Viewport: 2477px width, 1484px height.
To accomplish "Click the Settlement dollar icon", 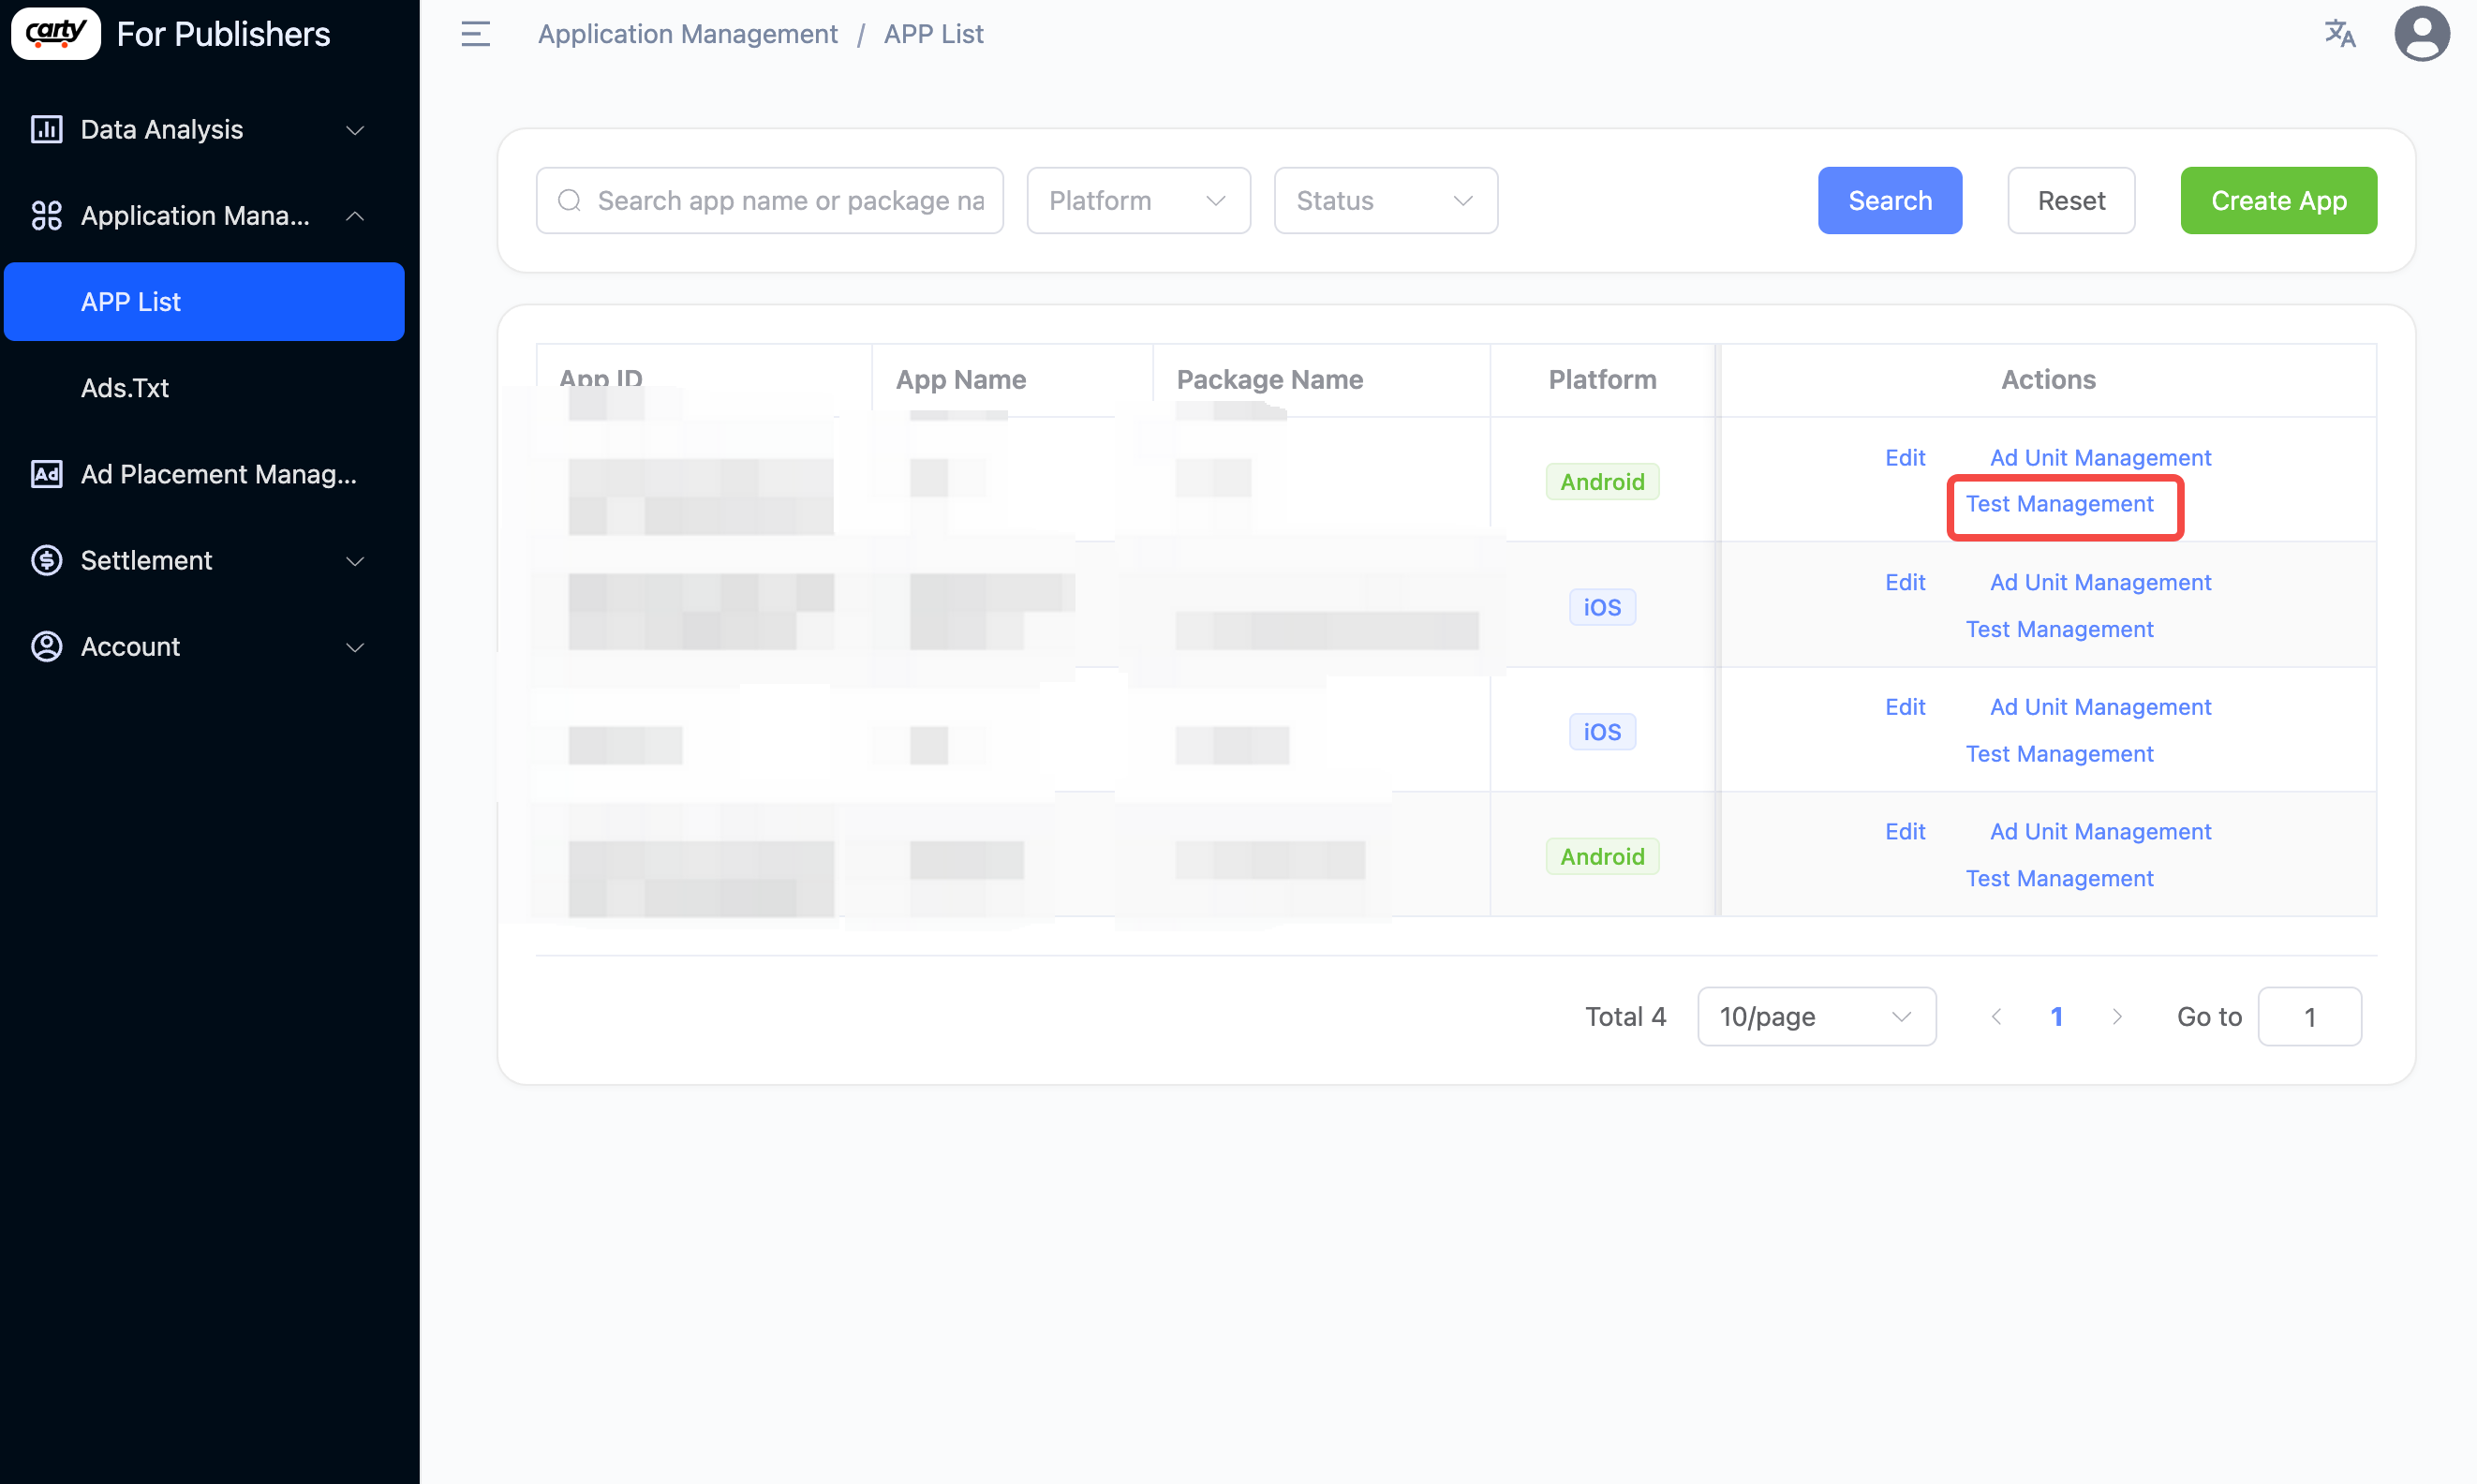I will [x=46, y=560].
